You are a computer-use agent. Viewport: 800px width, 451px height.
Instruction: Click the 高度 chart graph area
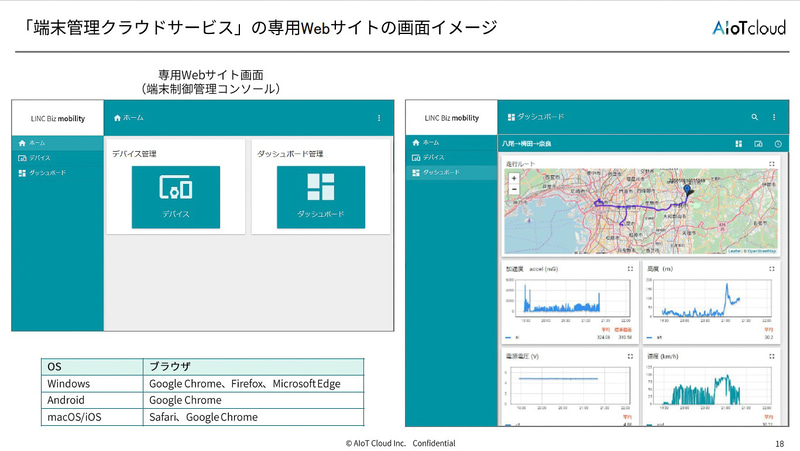tap(713, 297)
